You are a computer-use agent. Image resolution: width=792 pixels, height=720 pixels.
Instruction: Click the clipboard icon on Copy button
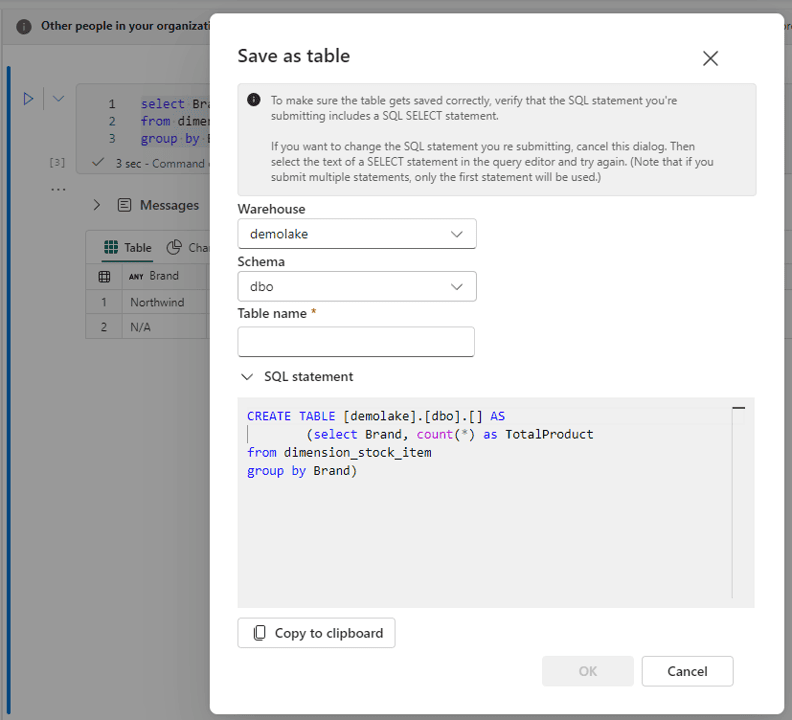(260, 633)
